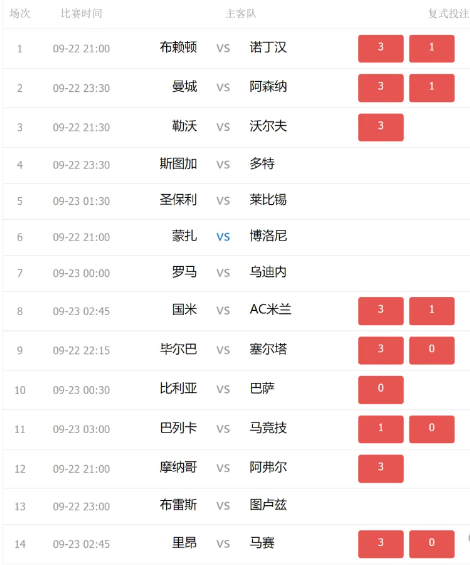Toggle the 1 pick for 布赖顿 vs 诺丁汉
Screen dimensions: 470x565
tap(431, 49)
